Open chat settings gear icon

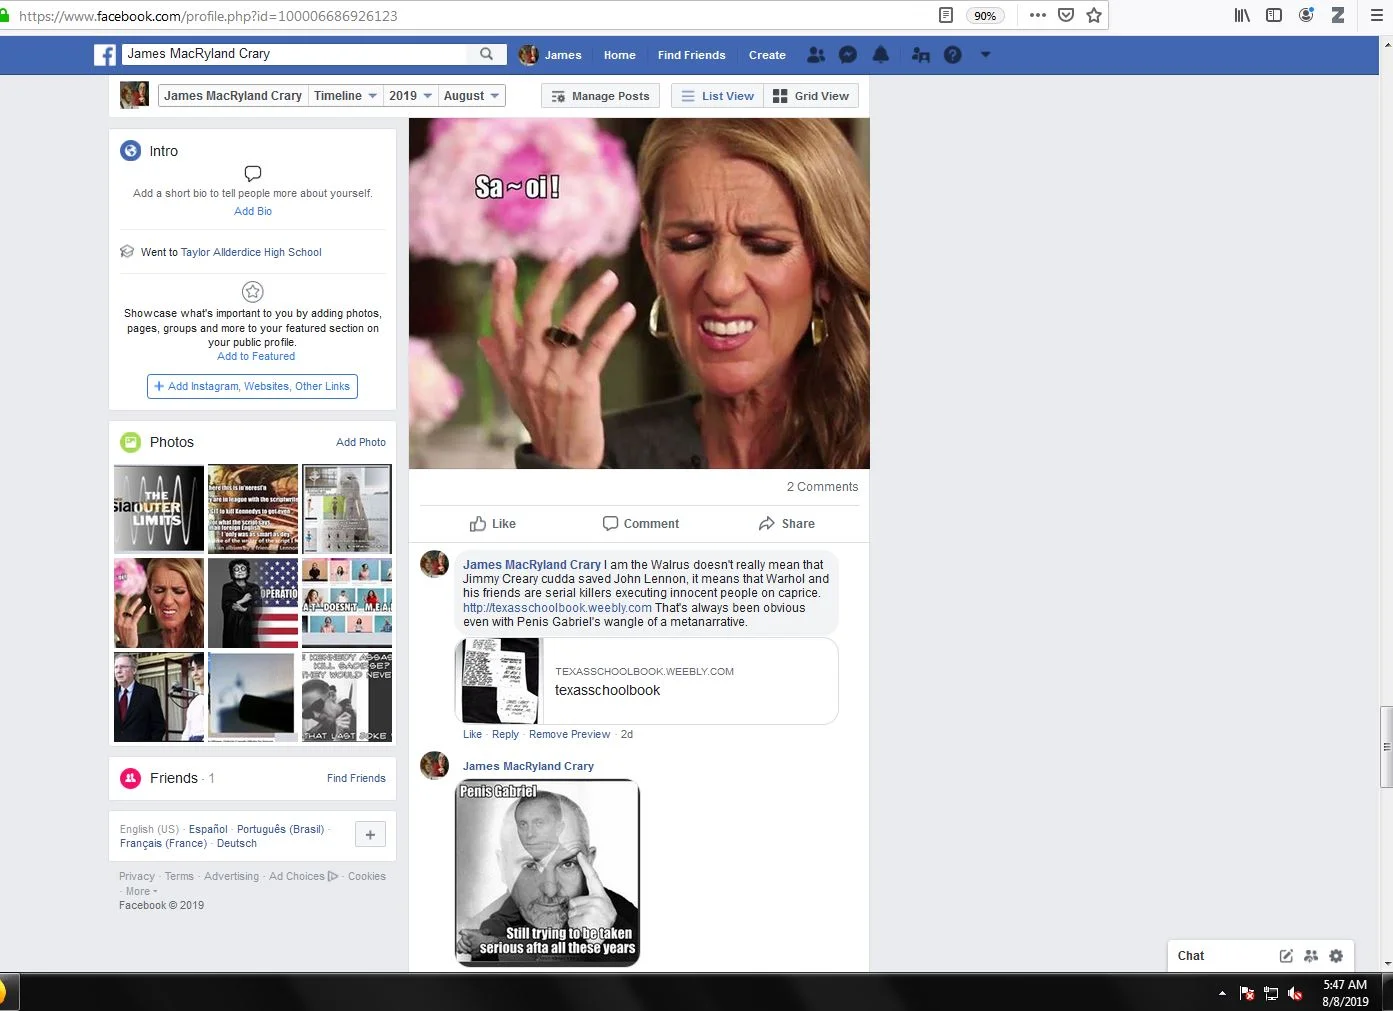point(1336,956)
